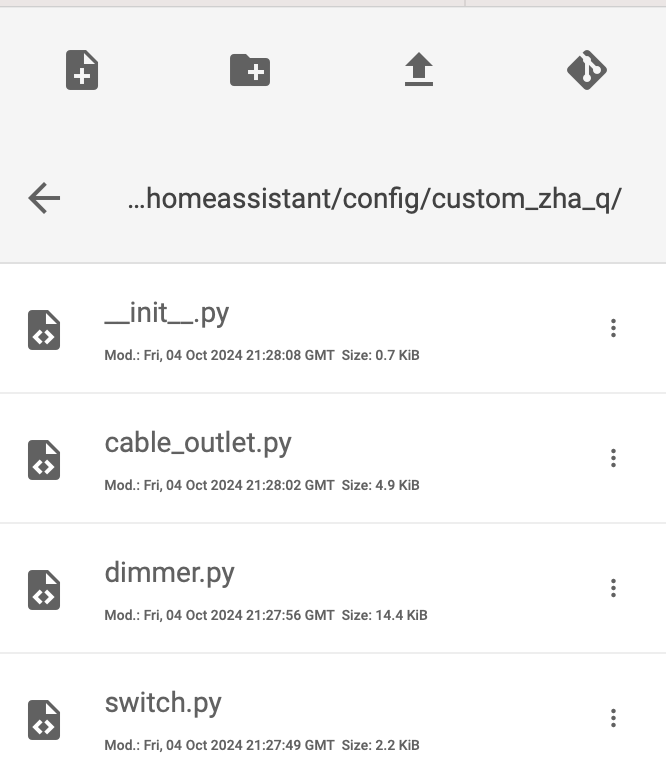This screenshot has height=782, width=666.
Task: Select the dimmer.py file name
Action: 170,574
